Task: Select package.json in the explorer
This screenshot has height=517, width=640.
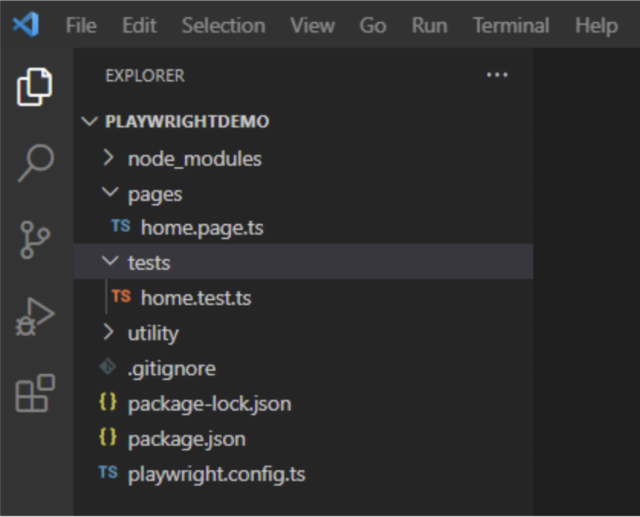Action: tap(186, 439)
